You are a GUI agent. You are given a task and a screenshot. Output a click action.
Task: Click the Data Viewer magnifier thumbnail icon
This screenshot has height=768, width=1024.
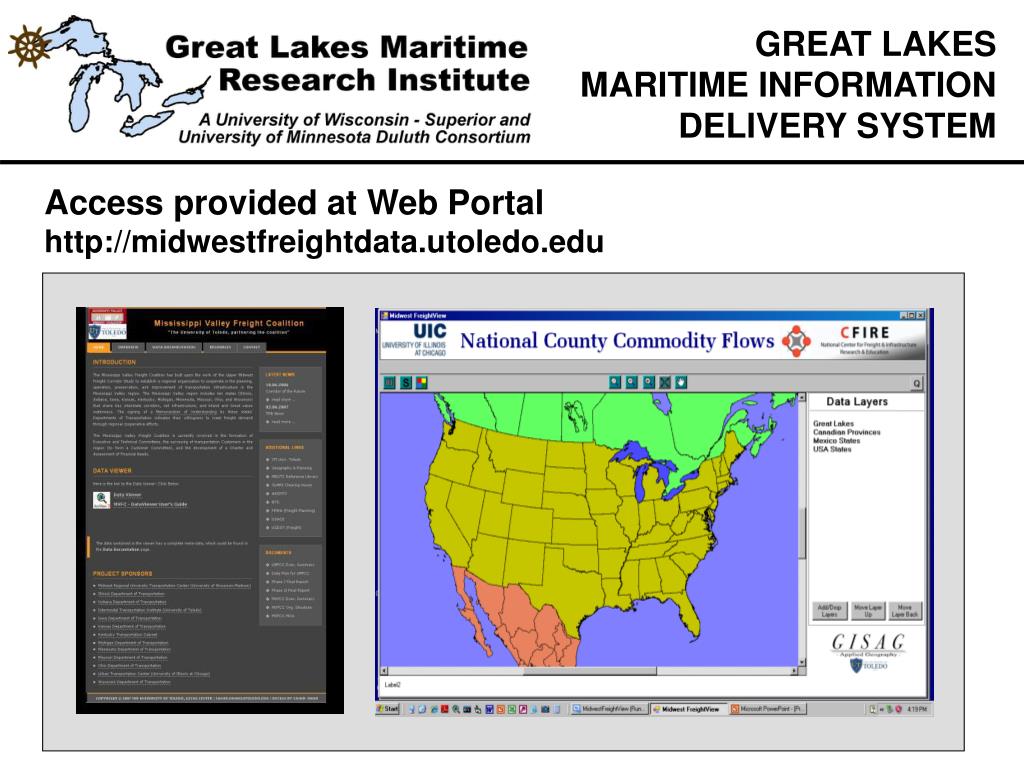(101, 500)
